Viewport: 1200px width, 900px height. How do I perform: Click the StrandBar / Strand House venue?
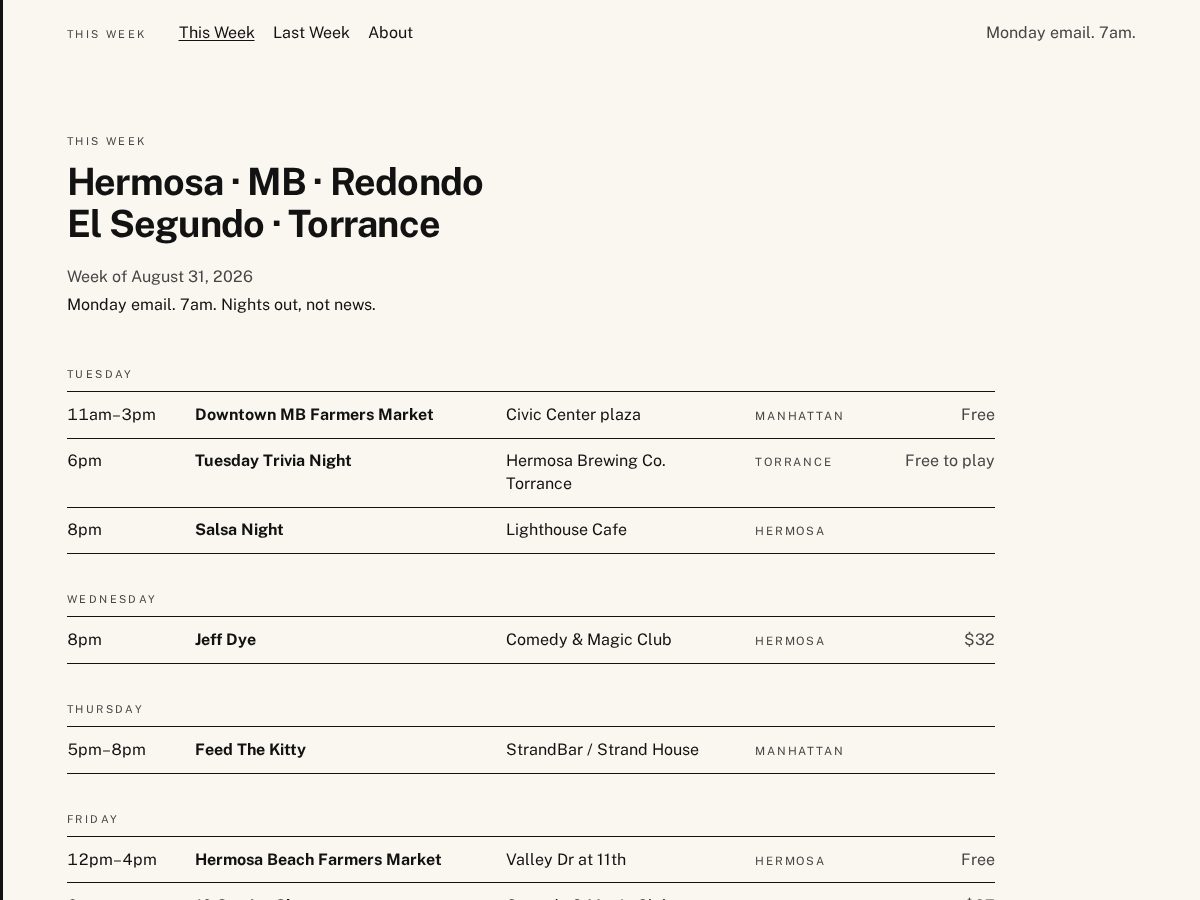tap(602, 750)
